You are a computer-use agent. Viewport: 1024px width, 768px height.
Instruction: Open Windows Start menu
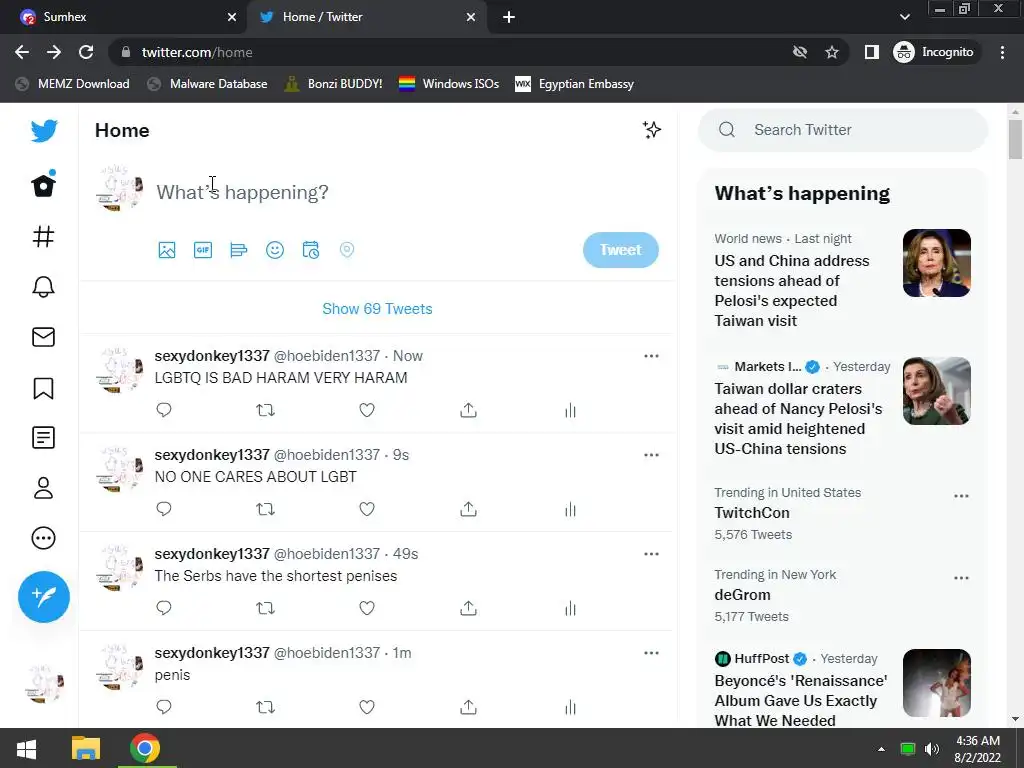26,748
